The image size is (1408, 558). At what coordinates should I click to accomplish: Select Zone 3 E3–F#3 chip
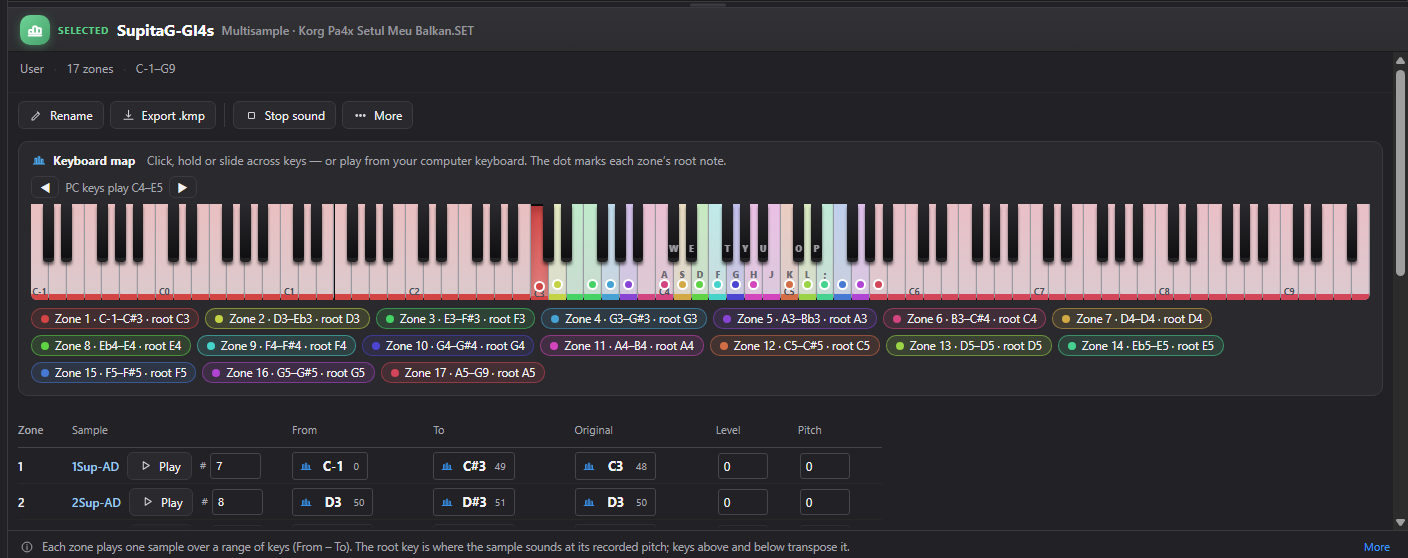(455, 319)
